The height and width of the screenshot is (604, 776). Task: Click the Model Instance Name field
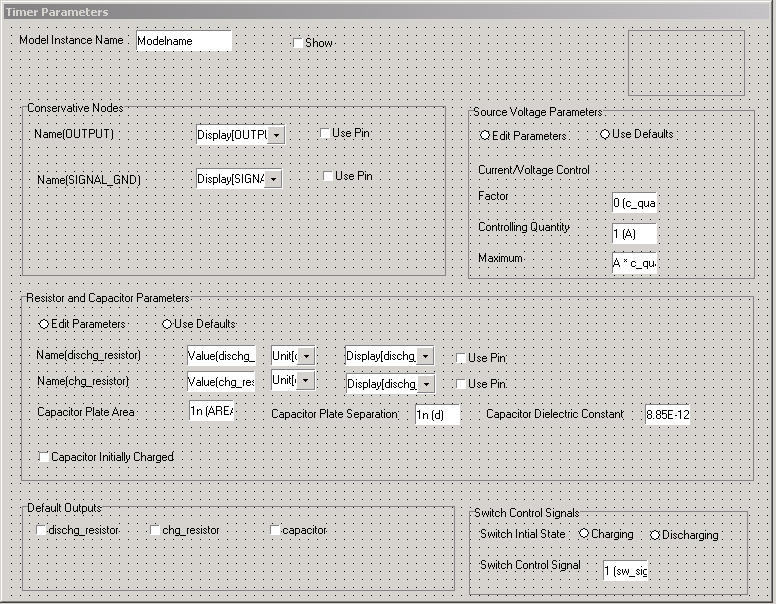coord(182,41)
